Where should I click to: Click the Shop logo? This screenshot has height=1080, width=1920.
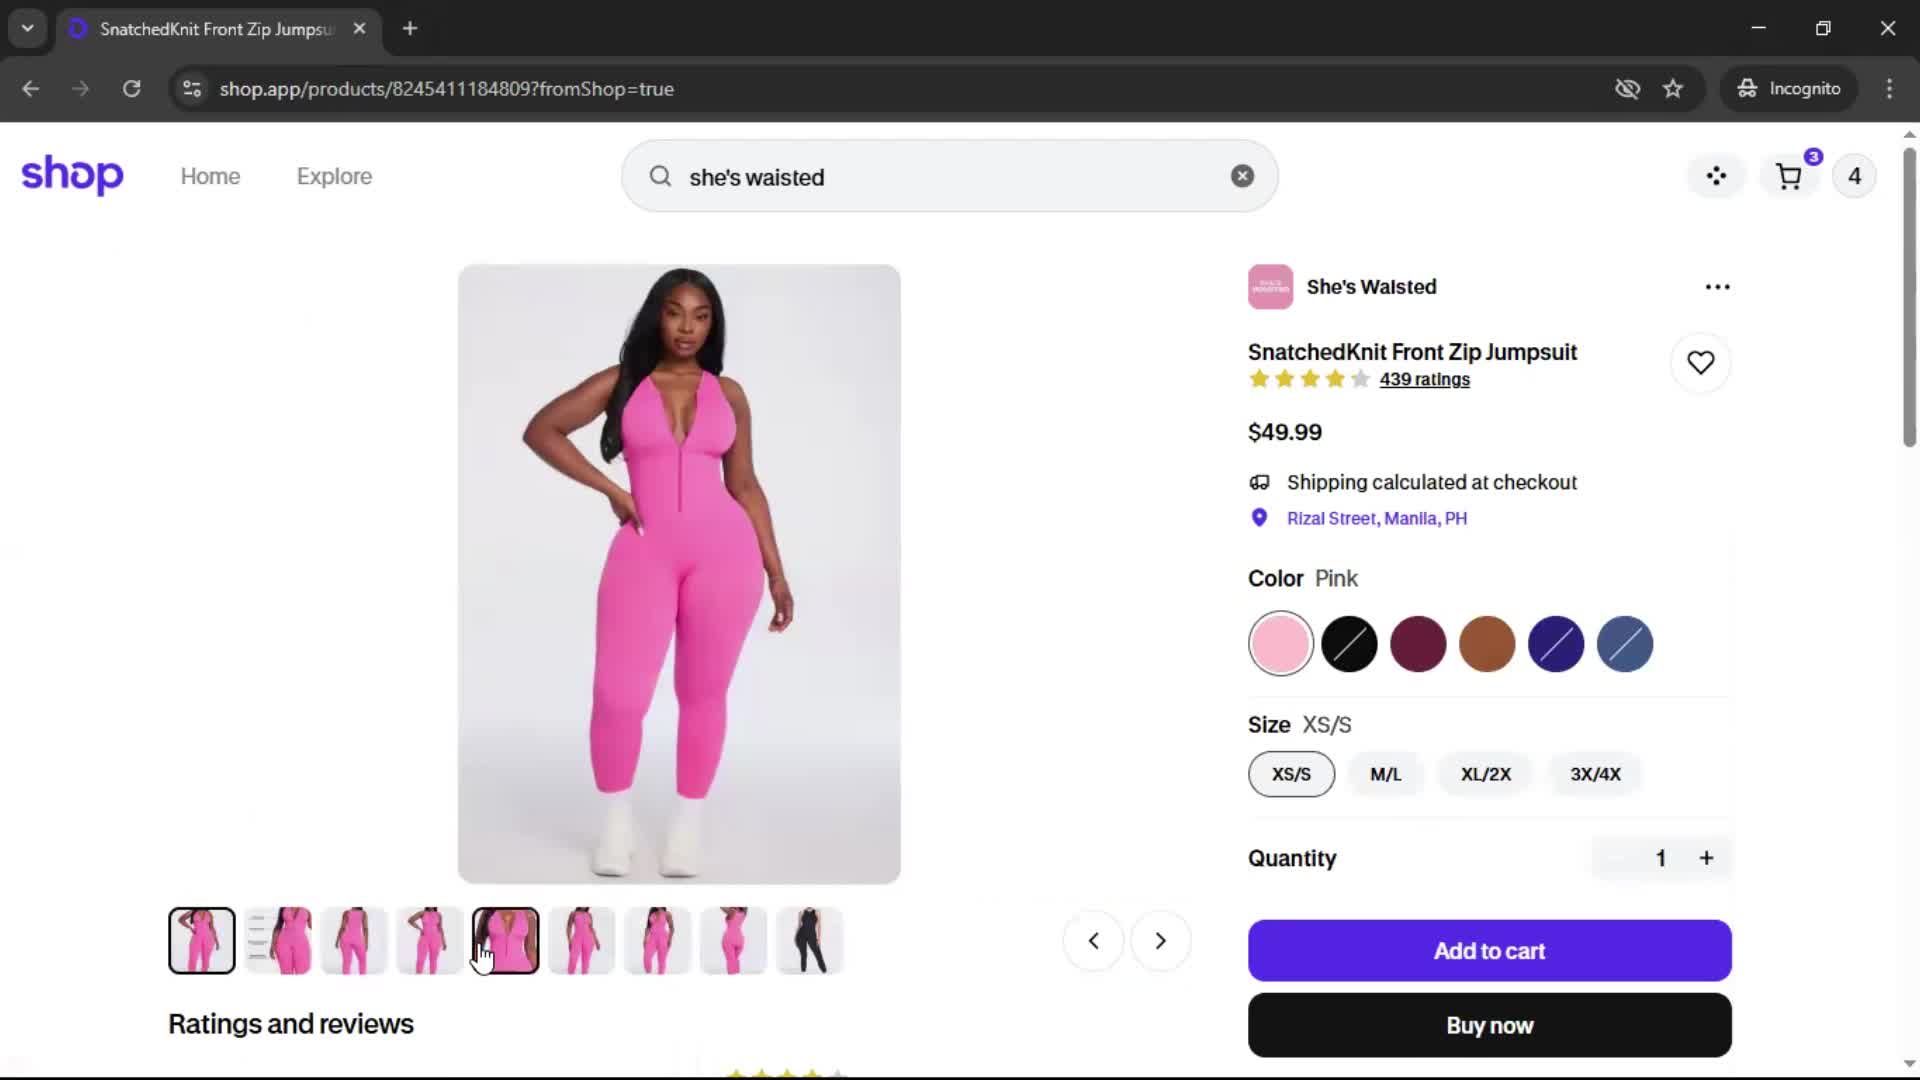click(72, 175)
